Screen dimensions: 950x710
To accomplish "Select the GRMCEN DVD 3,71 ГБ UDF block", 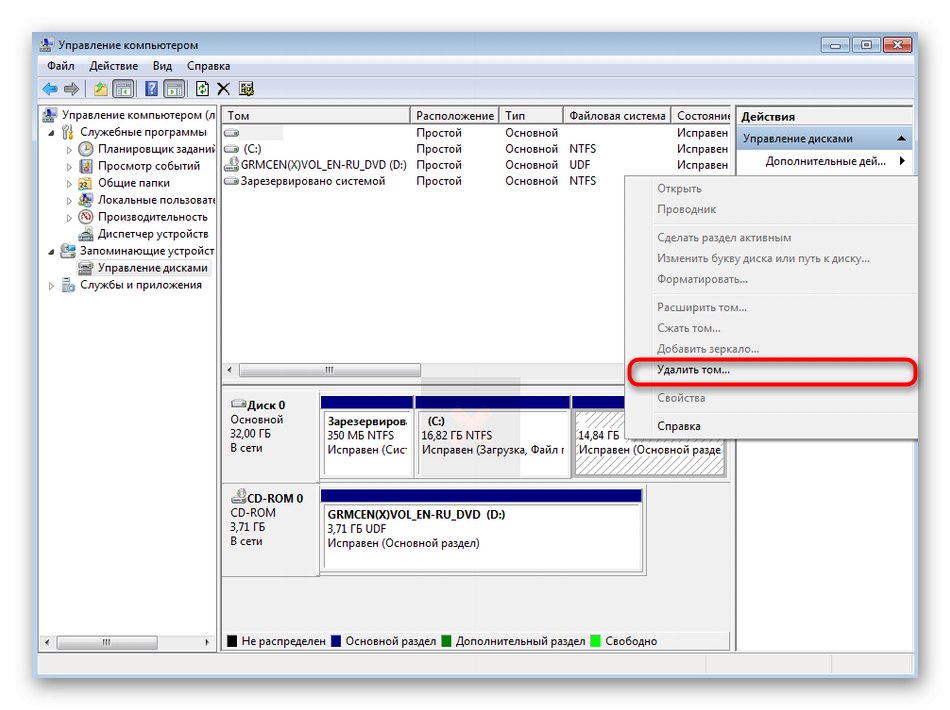I will click(x=481, y=529).
